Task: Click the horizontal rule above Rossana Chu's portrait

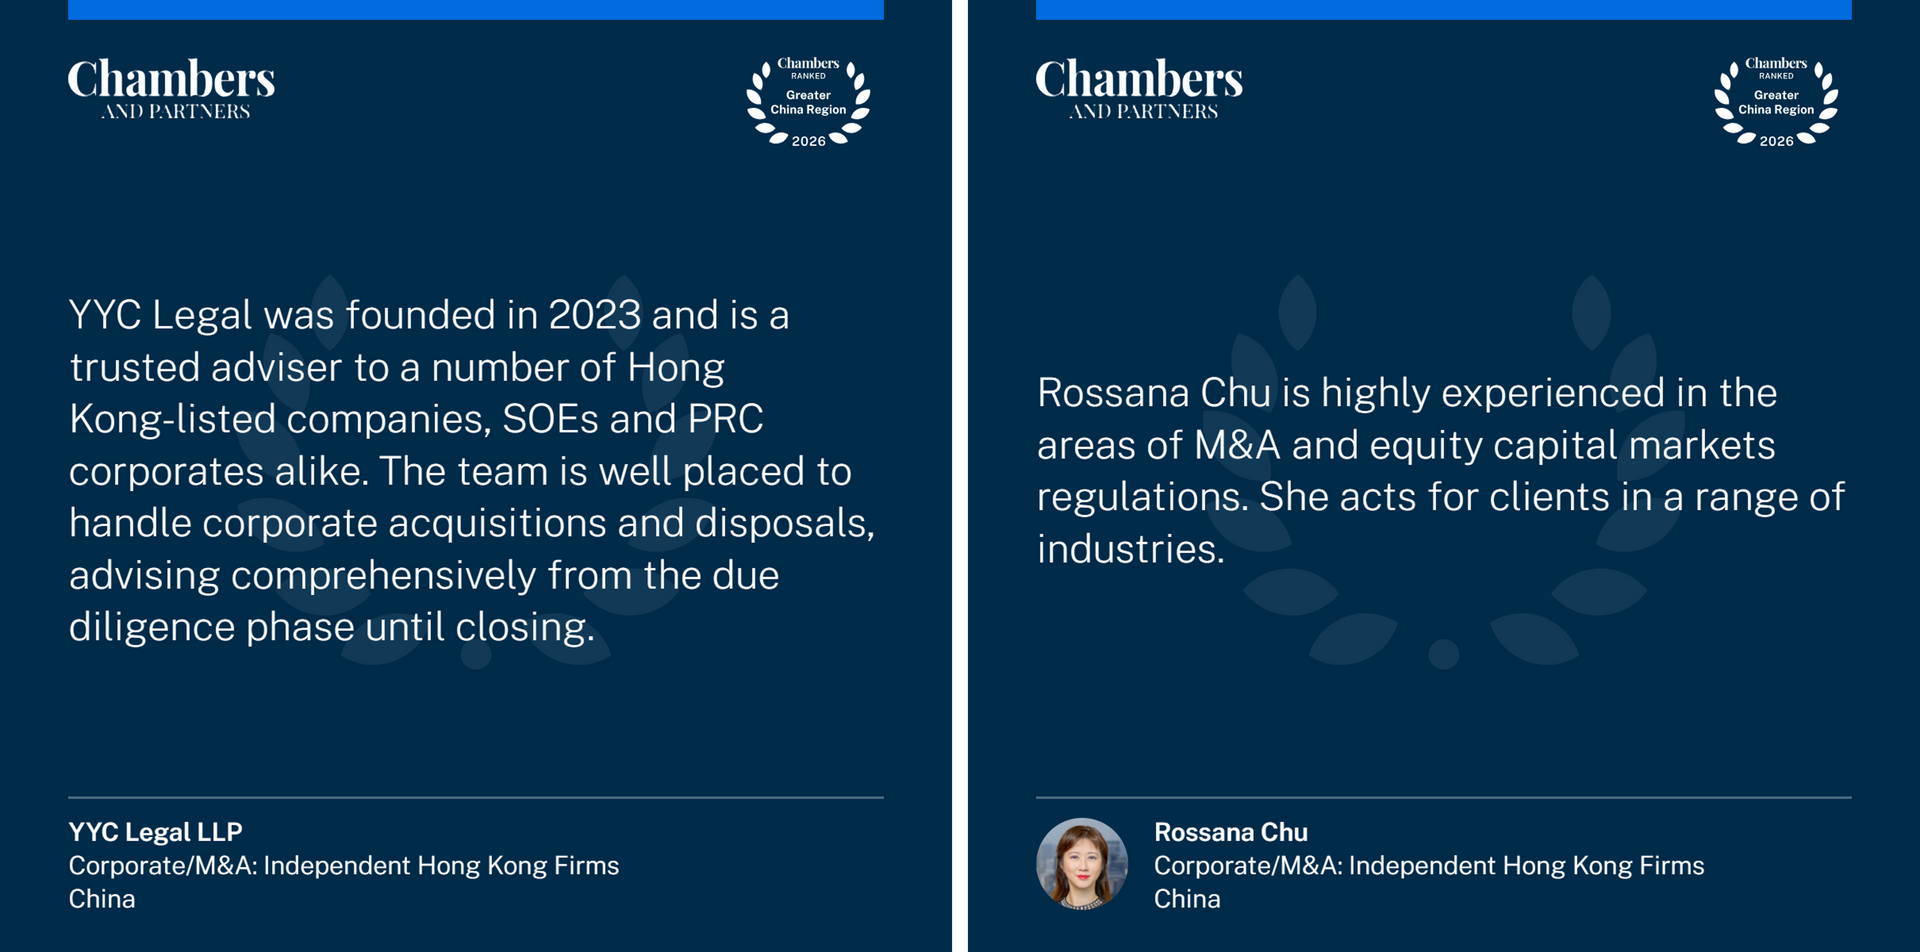Action: (1443, 797)
